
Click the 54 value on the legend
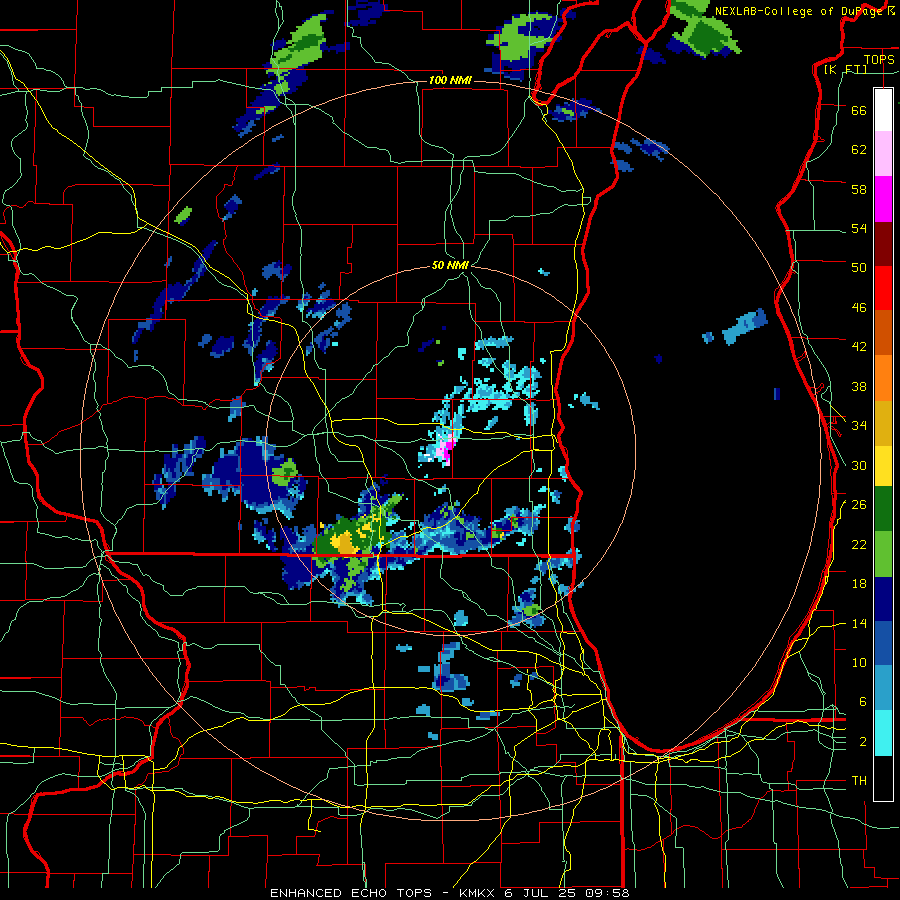(859, 228)
